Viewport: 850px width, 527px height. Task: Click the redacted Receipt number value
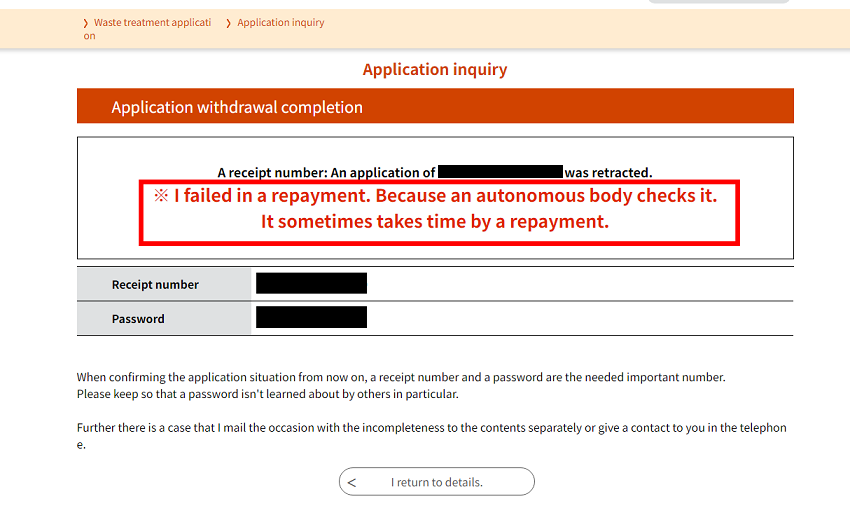coord(311,284)
